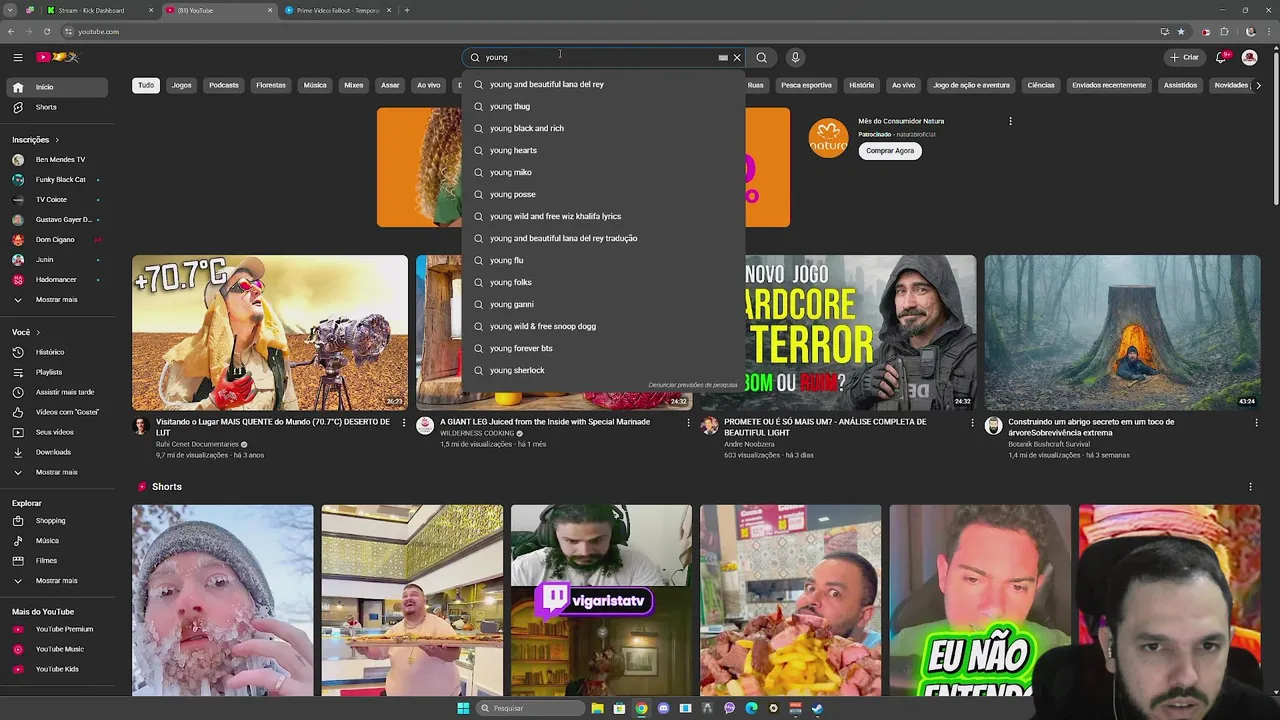Open the on-screen keyboard in search box
The image size is (1280, 720).
coord(723,58)
